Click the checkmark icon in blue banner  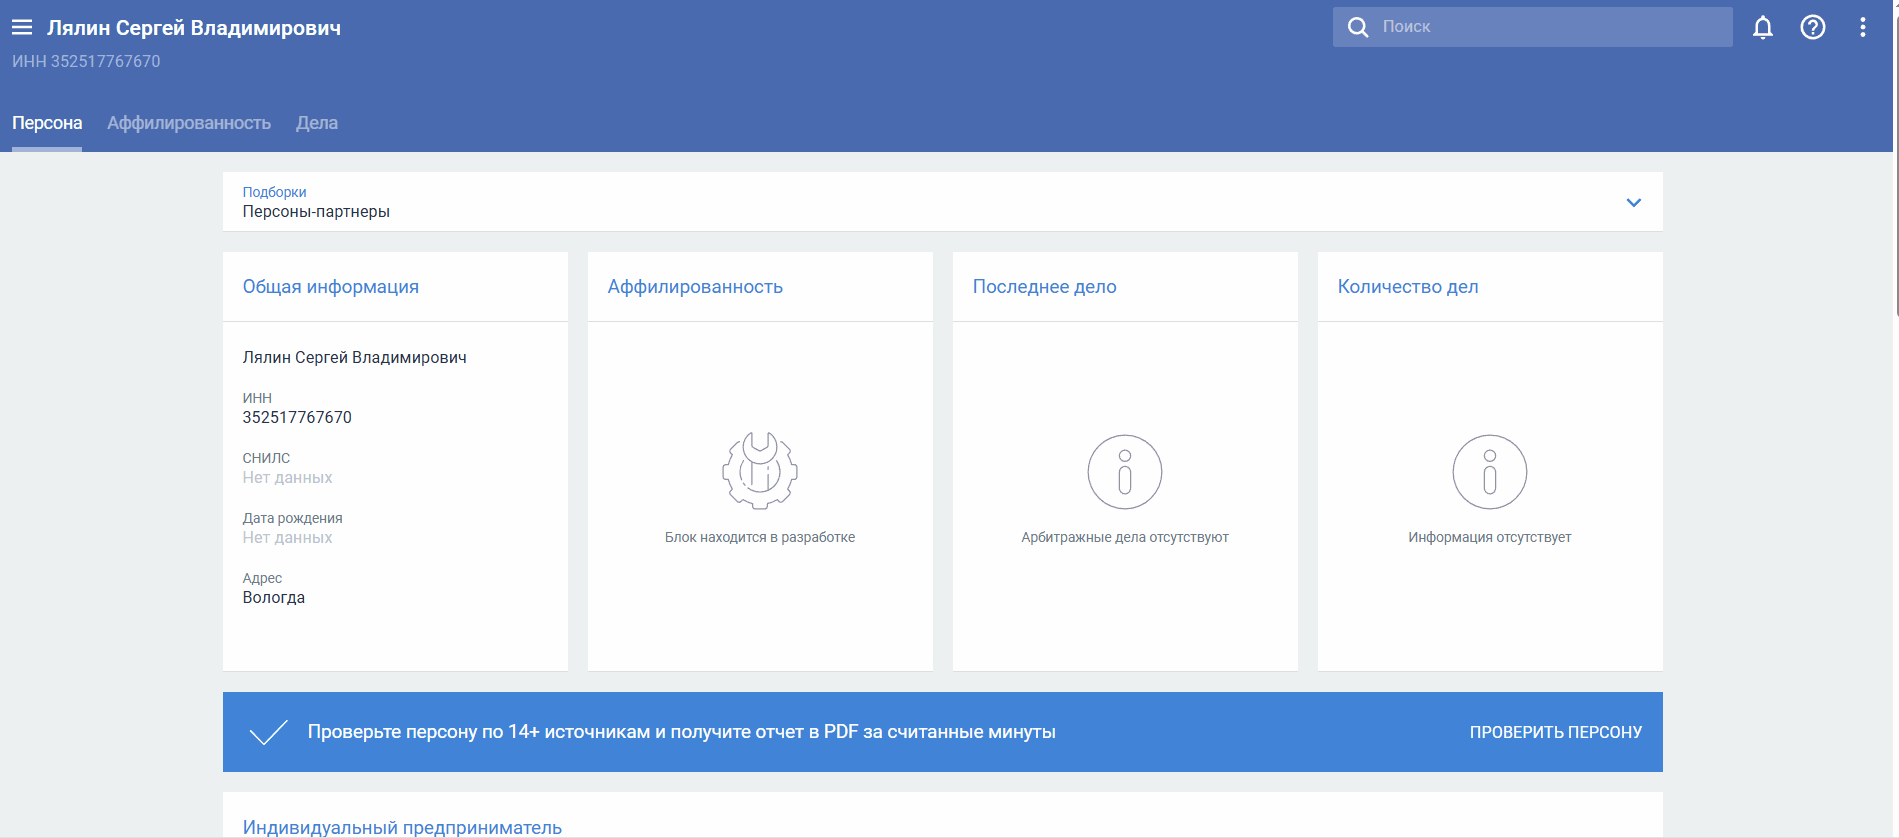[268, 732]
